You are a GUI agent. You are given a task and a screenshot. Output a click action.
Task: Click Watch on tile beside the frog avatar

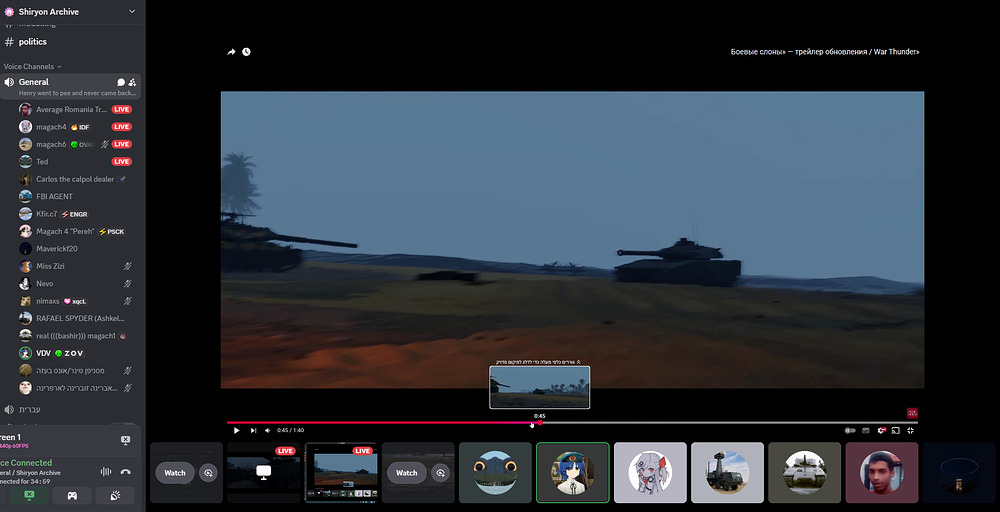point(406,472)
